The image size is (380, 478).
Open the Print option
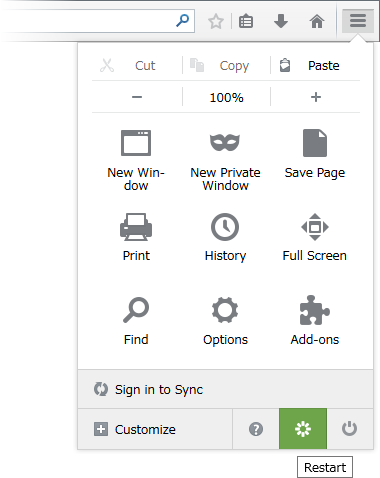(136, 239)
